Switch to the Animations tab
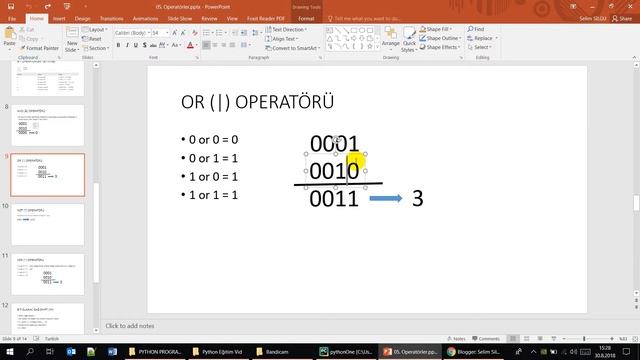Viewport: 640px width, 360px height. tap(145, 19)
